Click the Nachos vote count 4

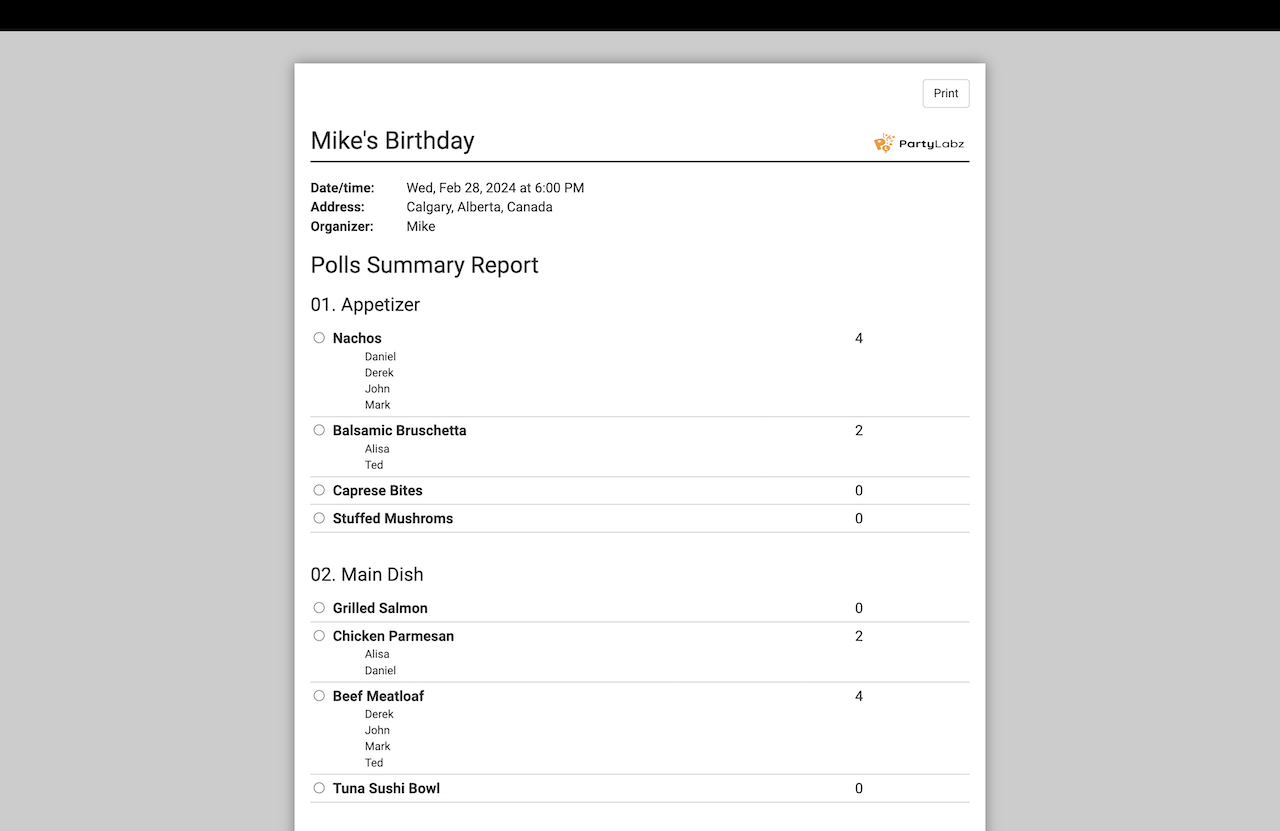click(859, 338)
